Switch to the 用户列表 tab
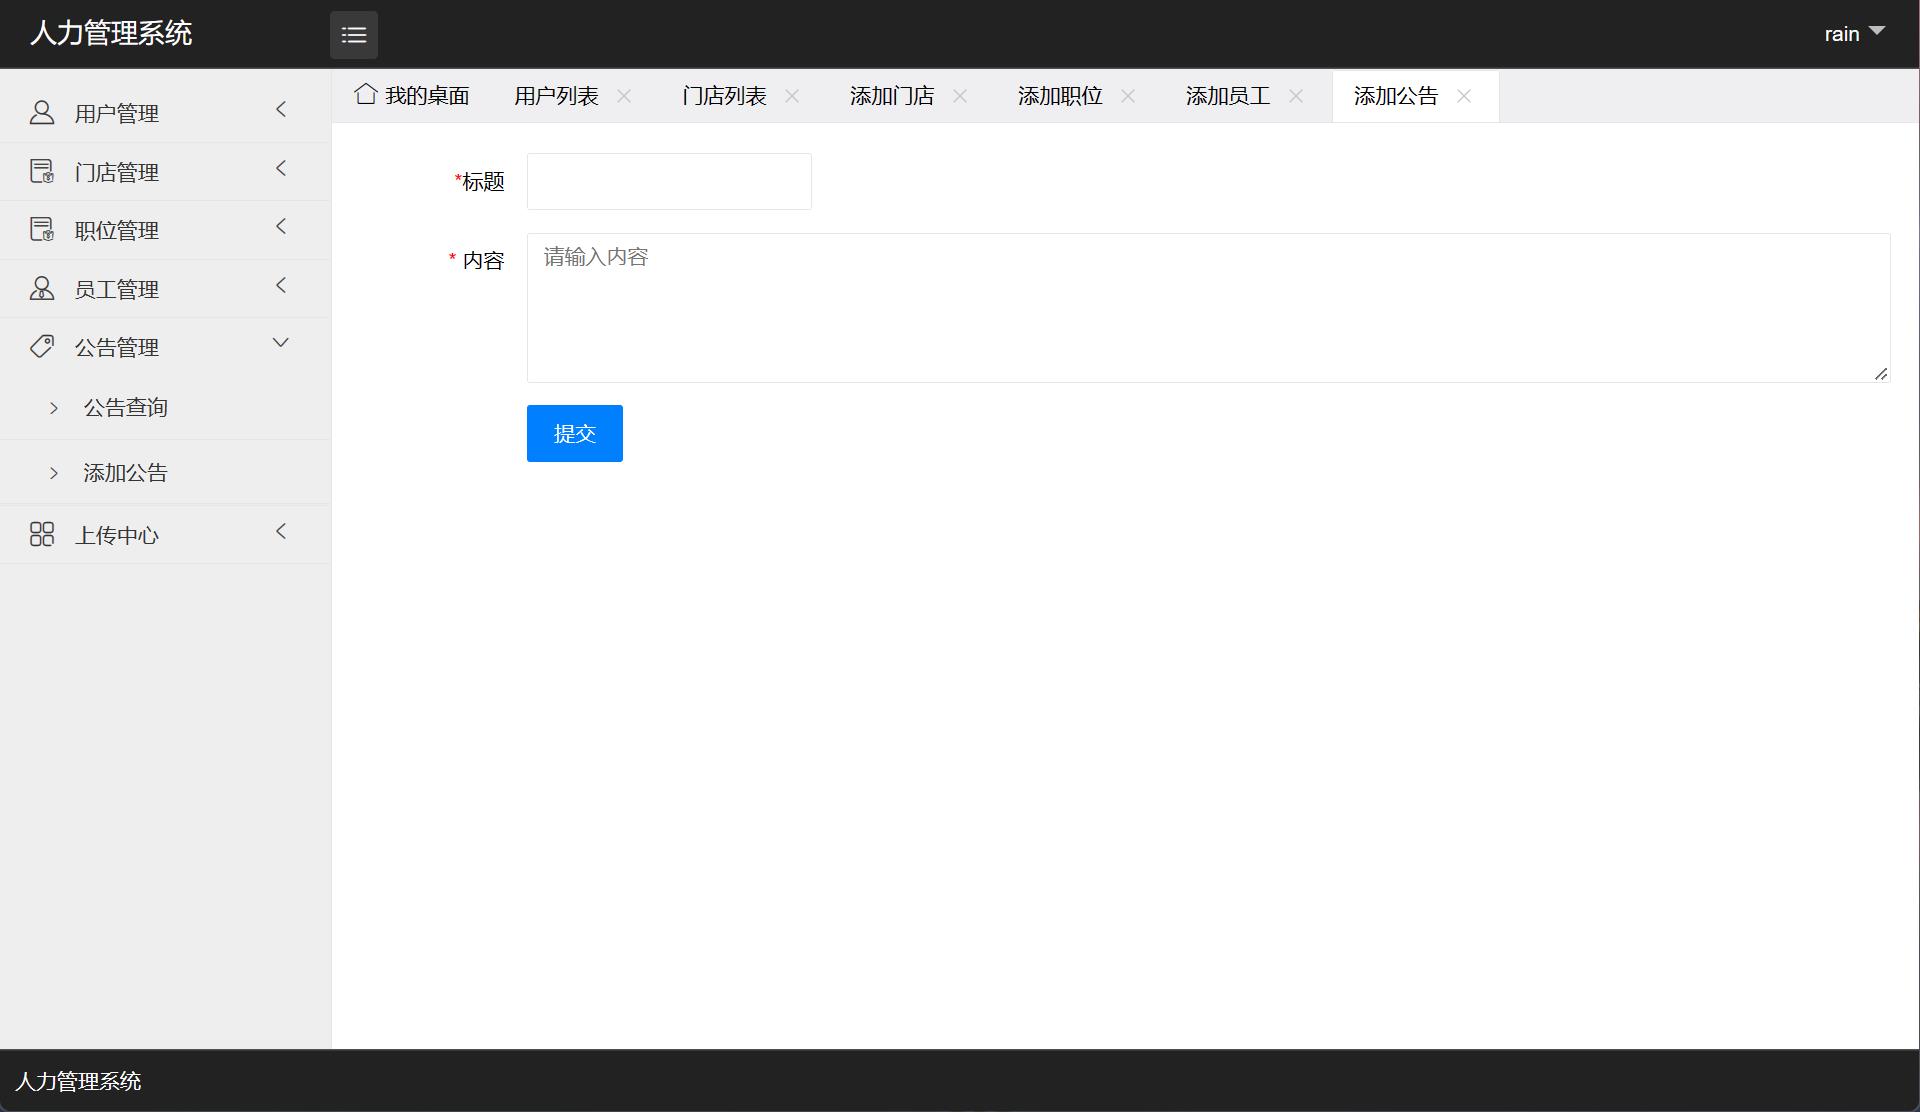The height and width of the screenshot is (1112, 1920). [557, 95]
